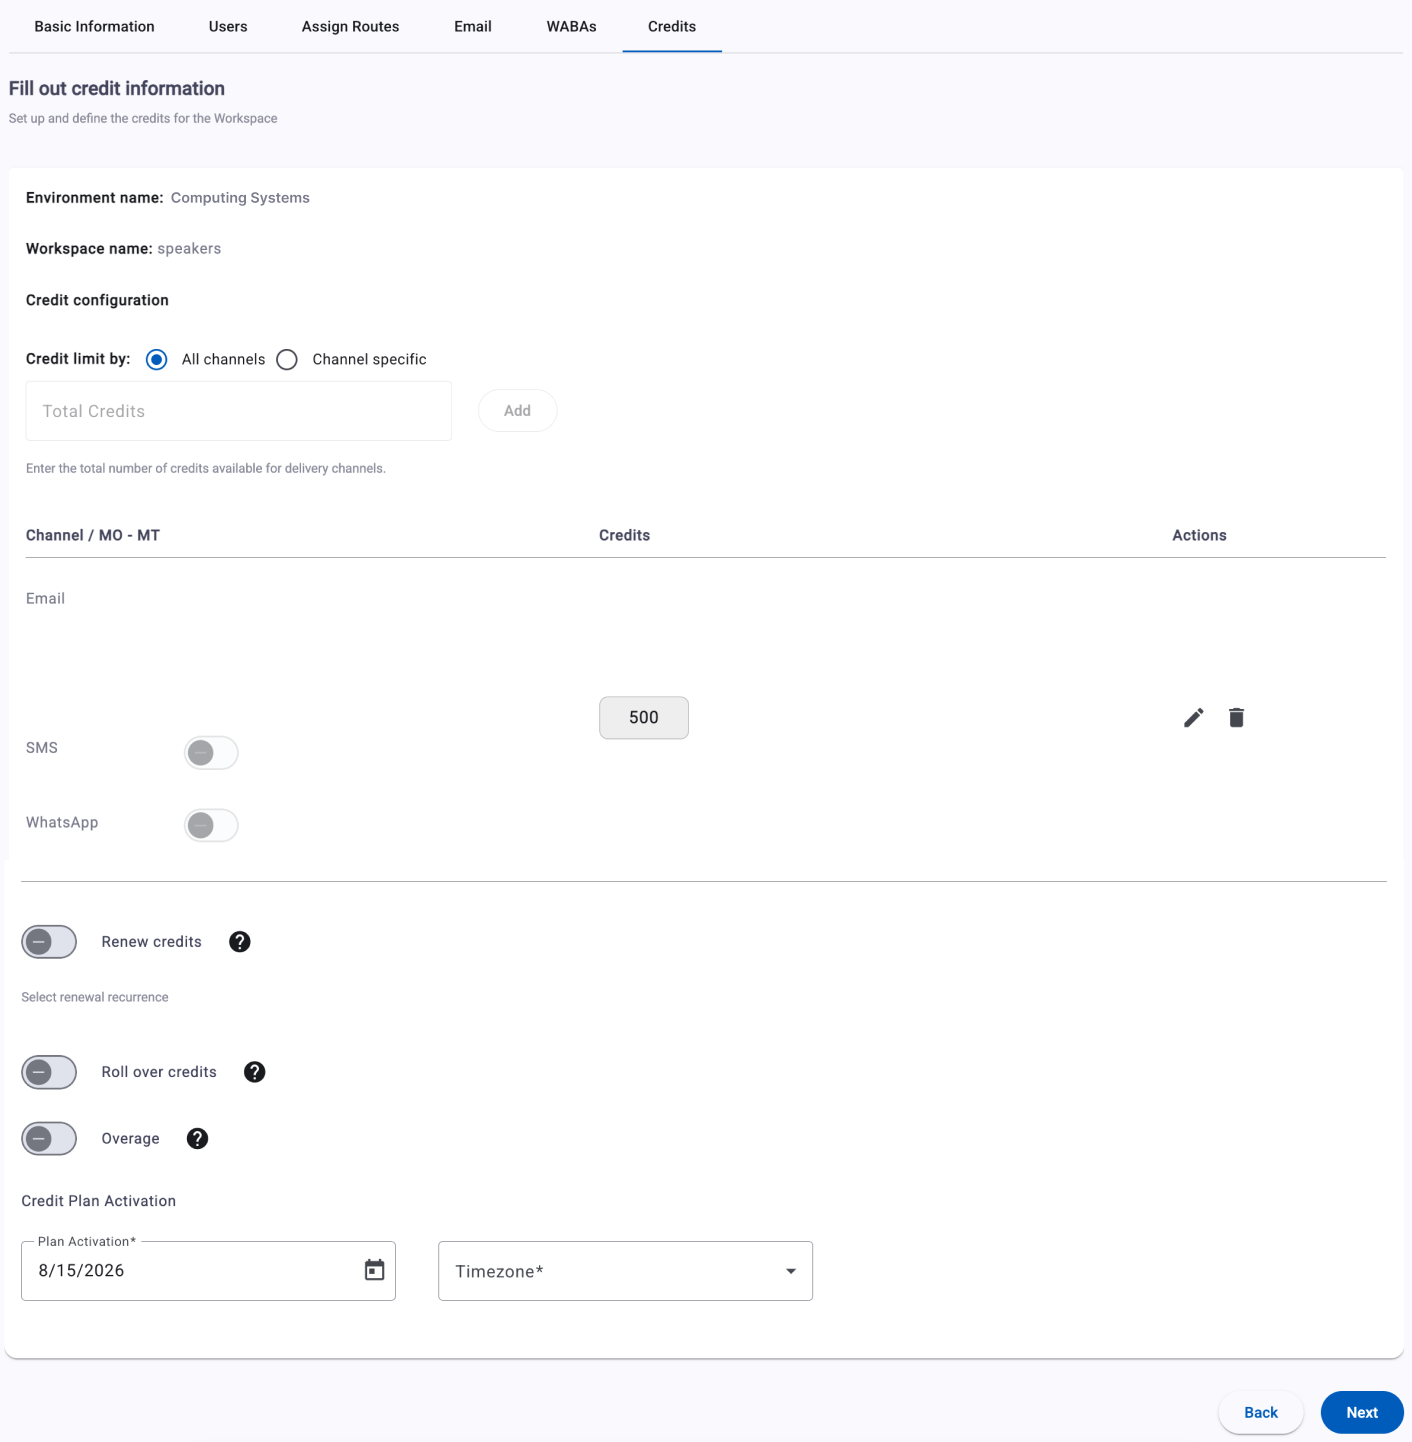Screen dimensions: 1412x1442
Task: Click the 500 credits value box
Action: click(644, 718)
